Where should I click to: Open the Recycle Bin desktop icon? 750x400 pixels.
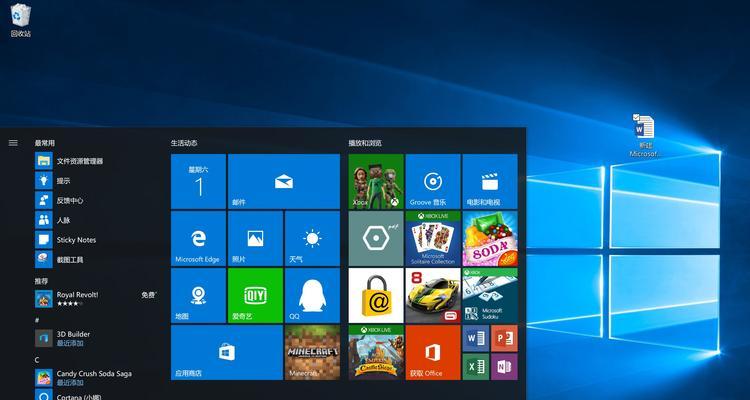[21, 20]
